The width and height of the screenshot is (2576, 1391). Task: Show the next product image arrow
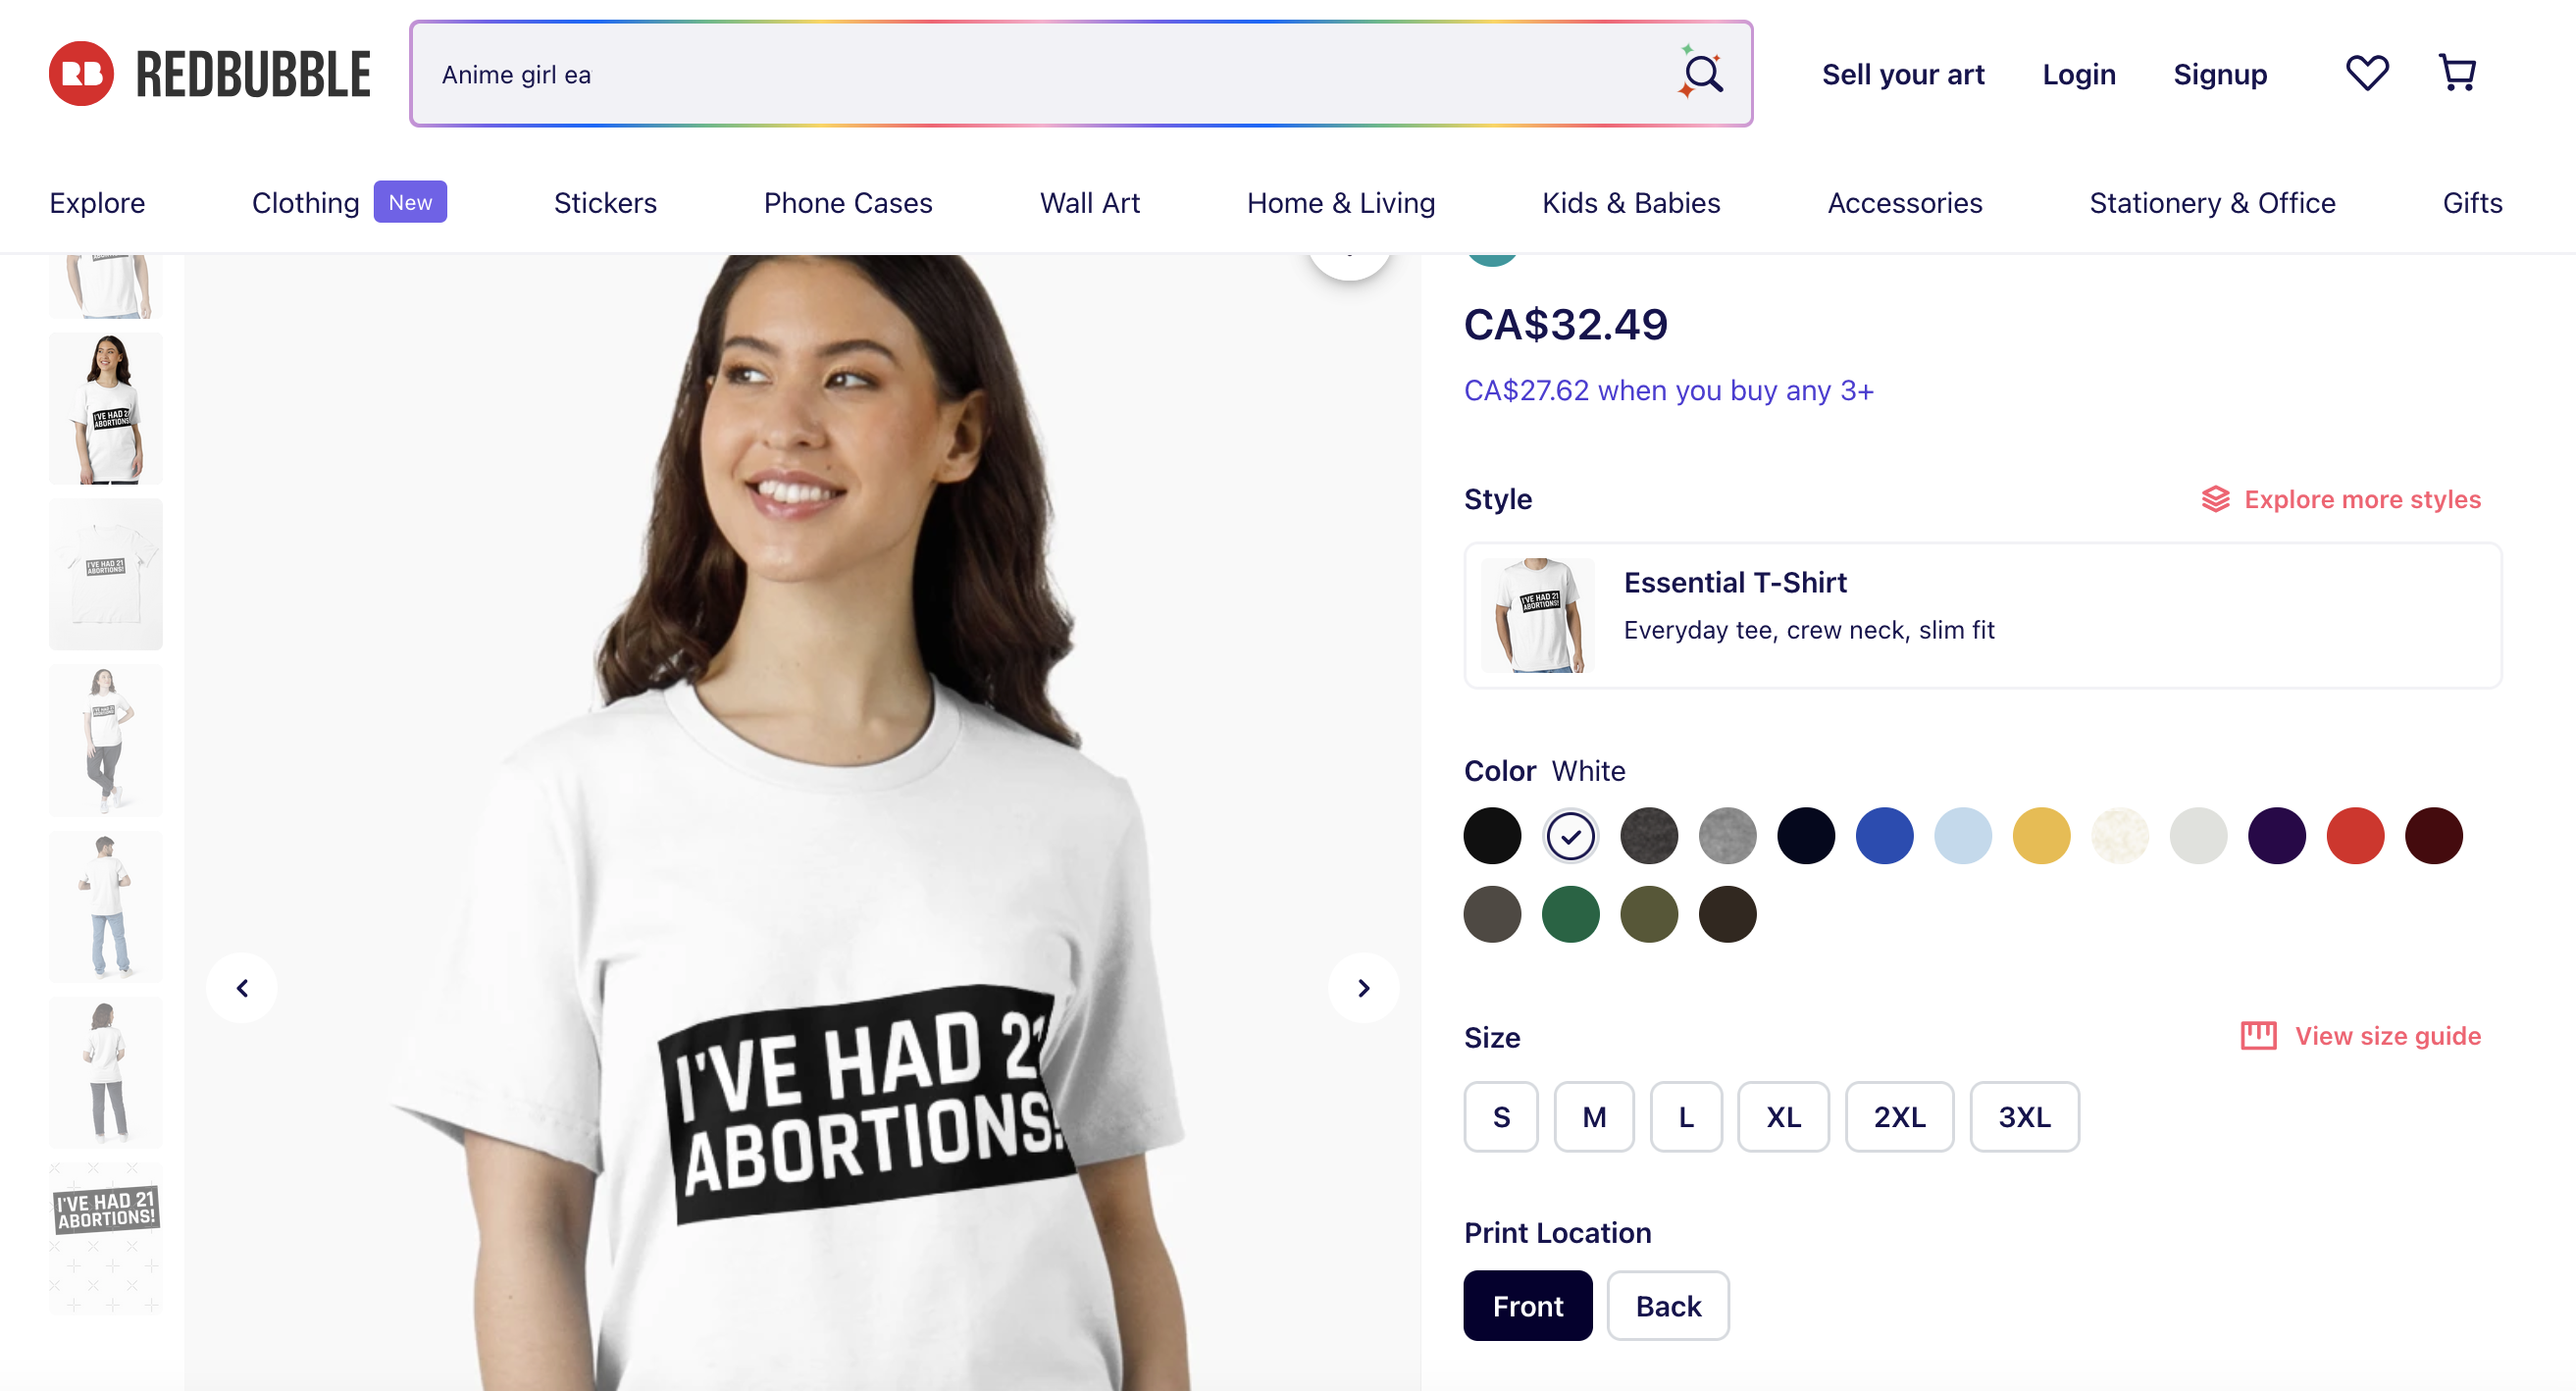(1363, 988)
